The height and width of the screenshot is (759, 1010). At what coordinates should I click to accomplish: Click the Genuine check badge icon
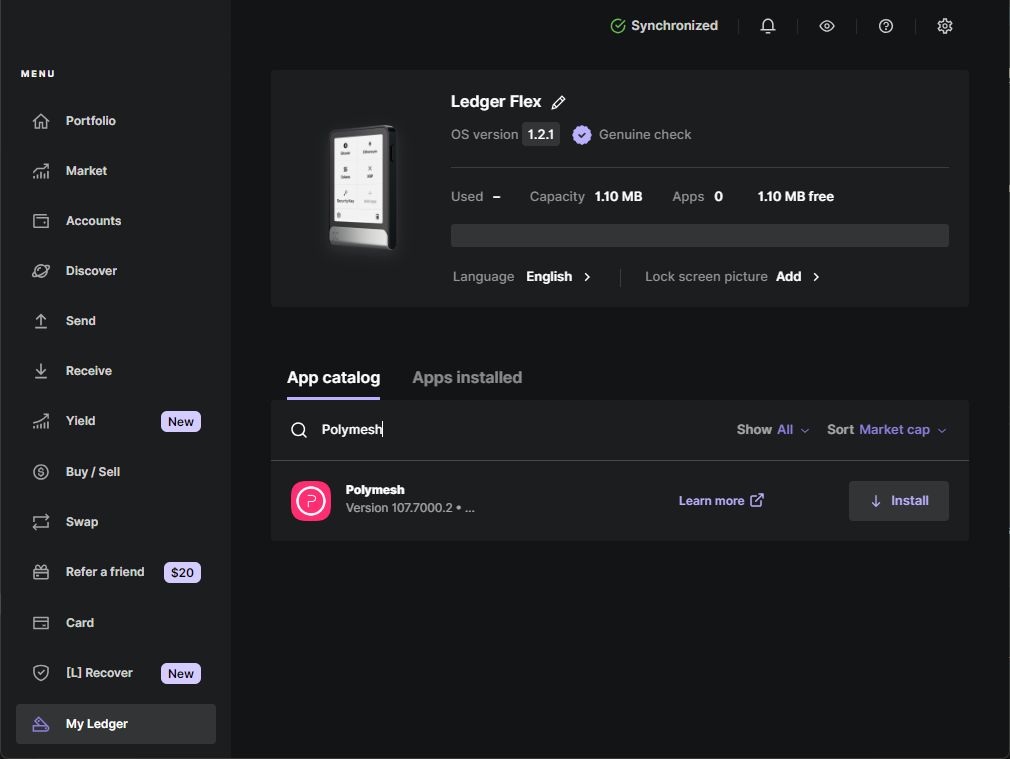pos(582,135)
